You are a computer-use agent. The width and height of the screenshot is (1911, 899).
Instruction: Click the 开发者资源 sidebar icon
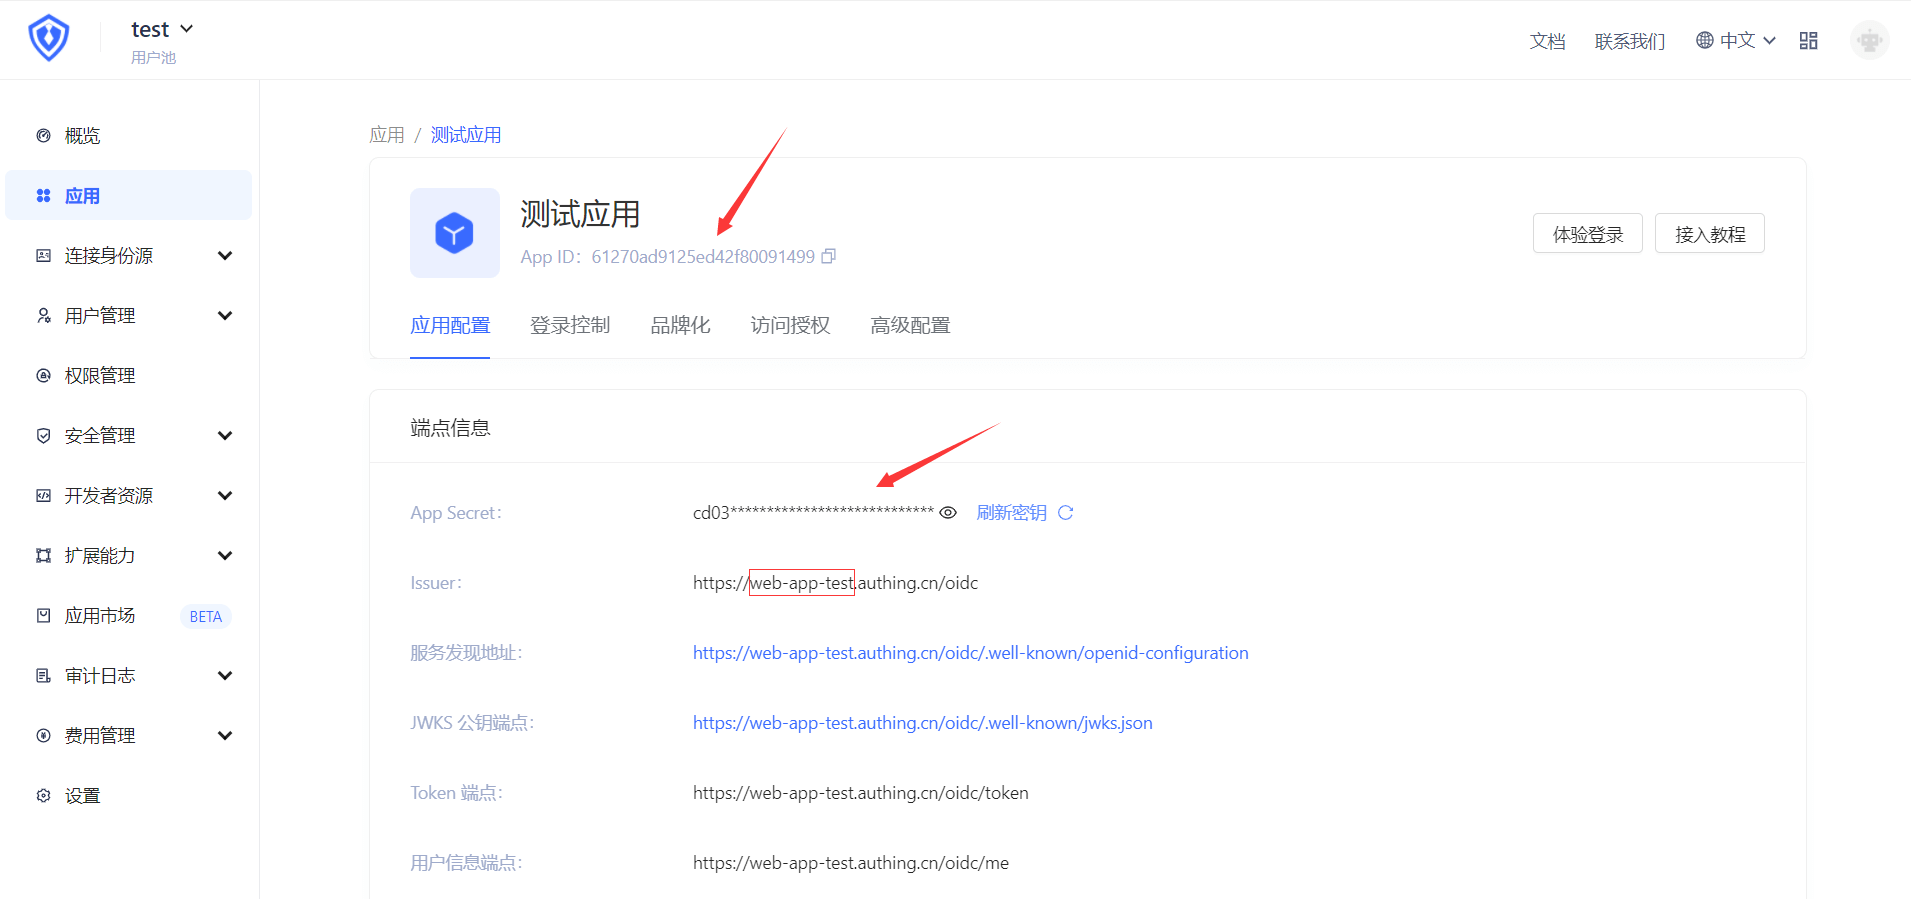point(43,496)
